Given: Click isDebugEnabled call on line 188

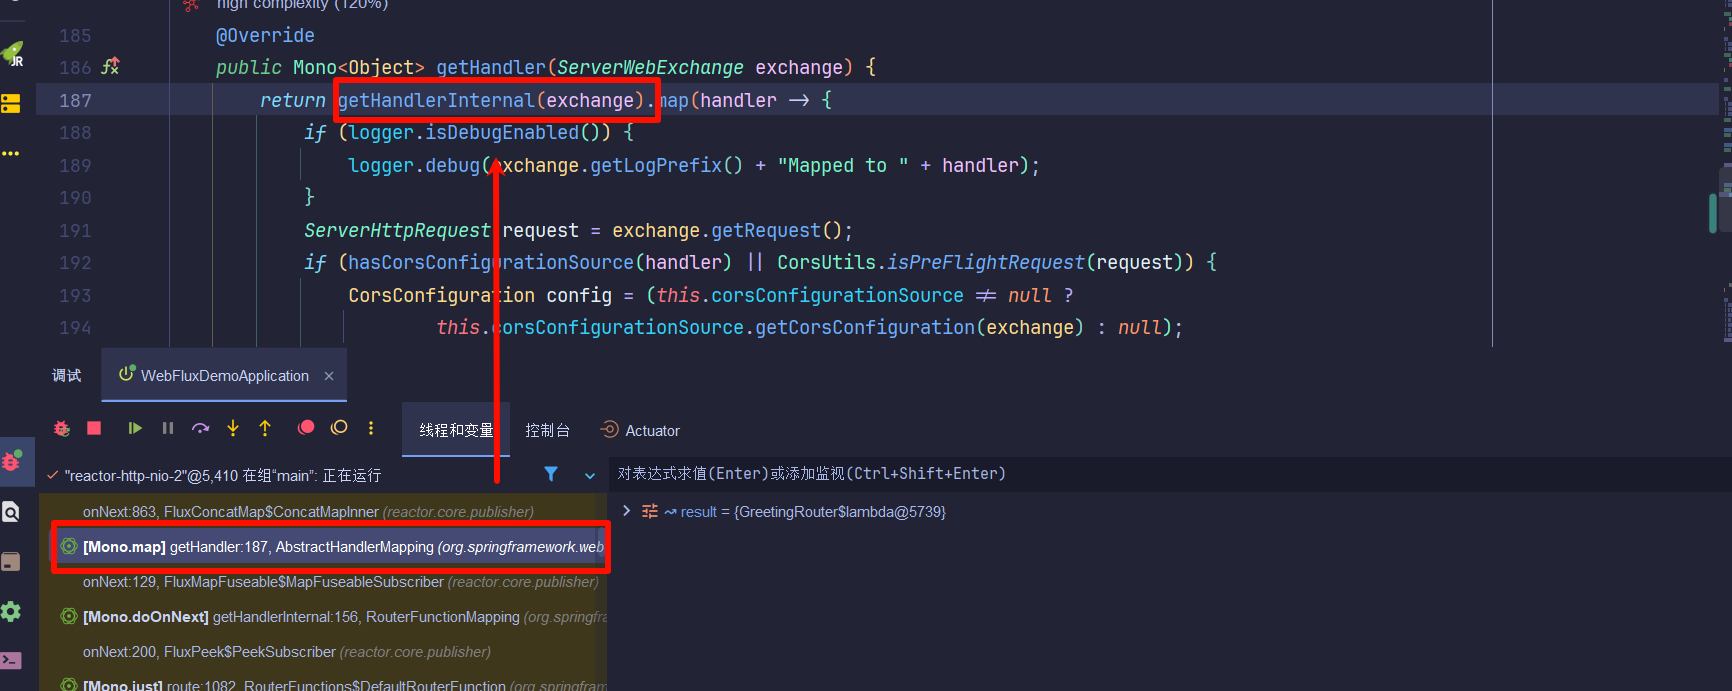Looking at the screenshot, I should [x=502, y=132].
